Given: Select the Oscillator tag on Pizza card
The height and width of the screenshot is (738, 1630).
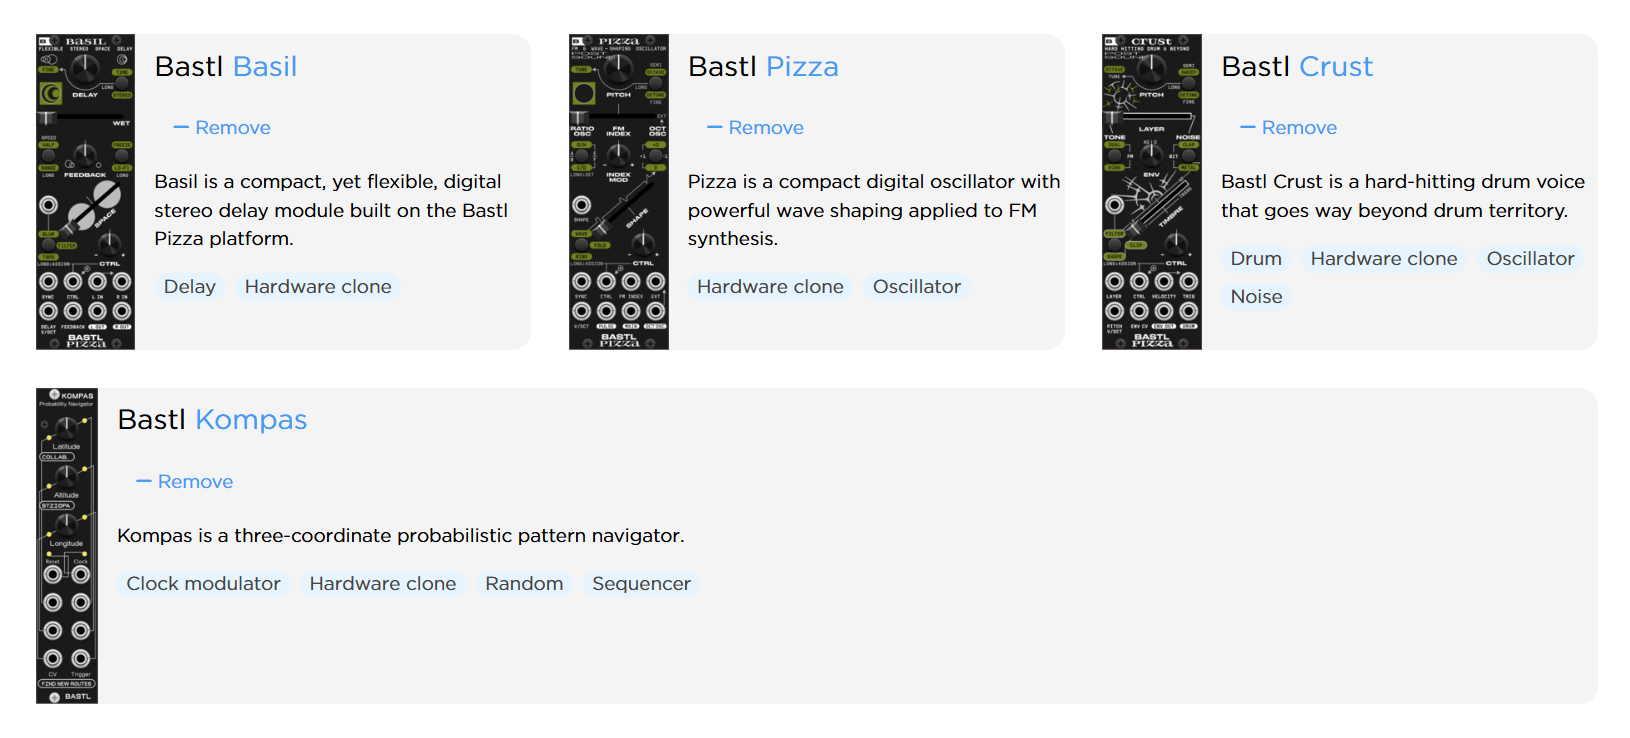Looking at the screenshot, I should [x=916, y=287].
